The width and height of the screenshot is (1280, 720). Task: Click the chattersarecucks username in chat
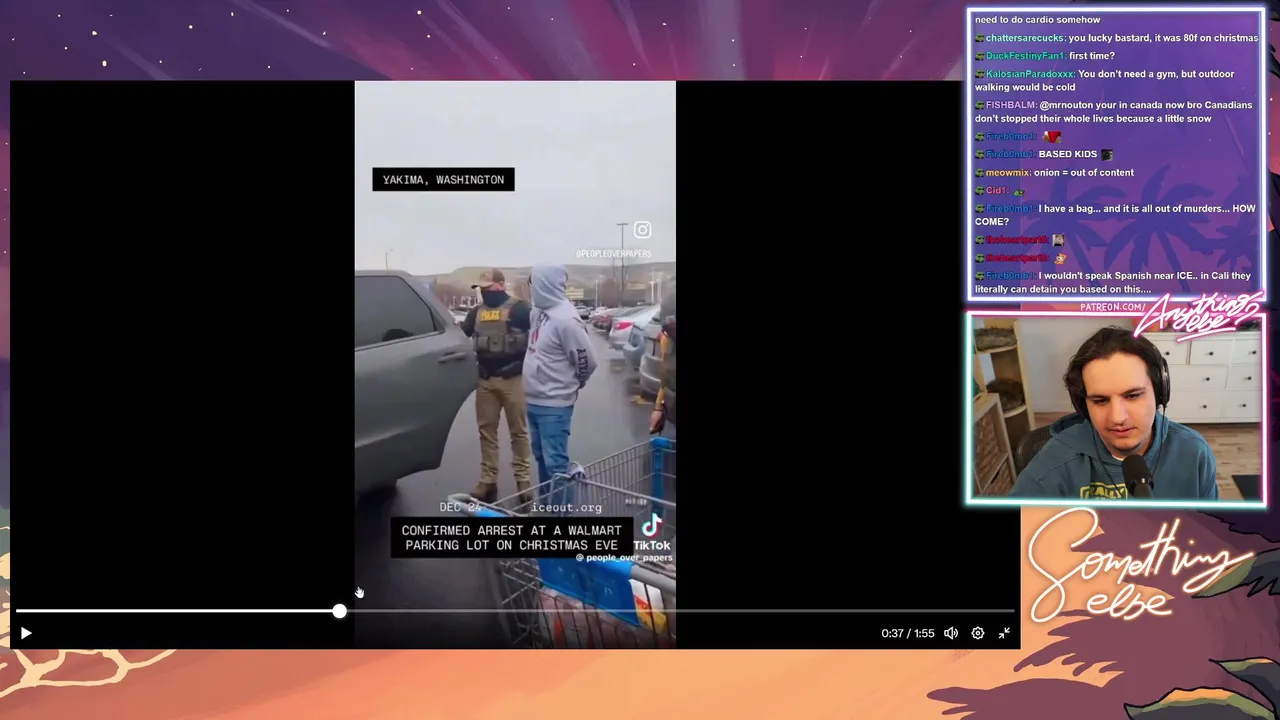click(x=1025, y=38)
